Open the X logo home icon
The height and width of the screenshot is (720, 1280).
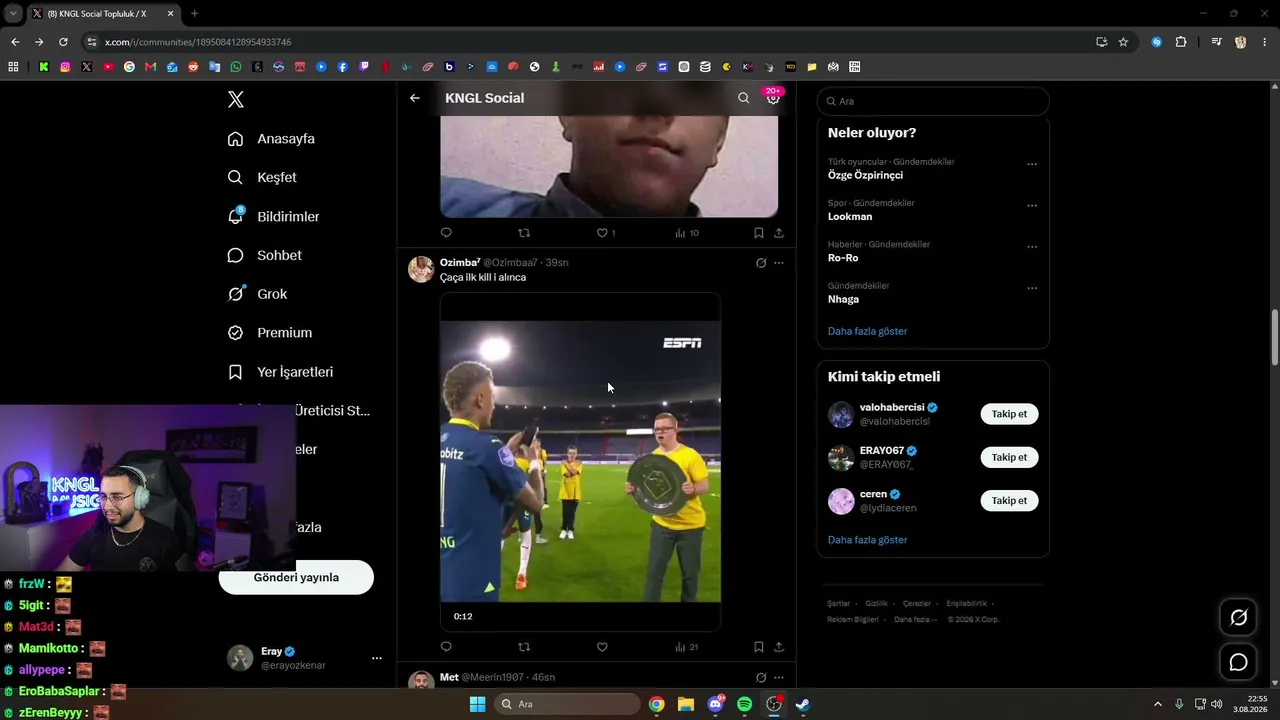click(236, 99)
